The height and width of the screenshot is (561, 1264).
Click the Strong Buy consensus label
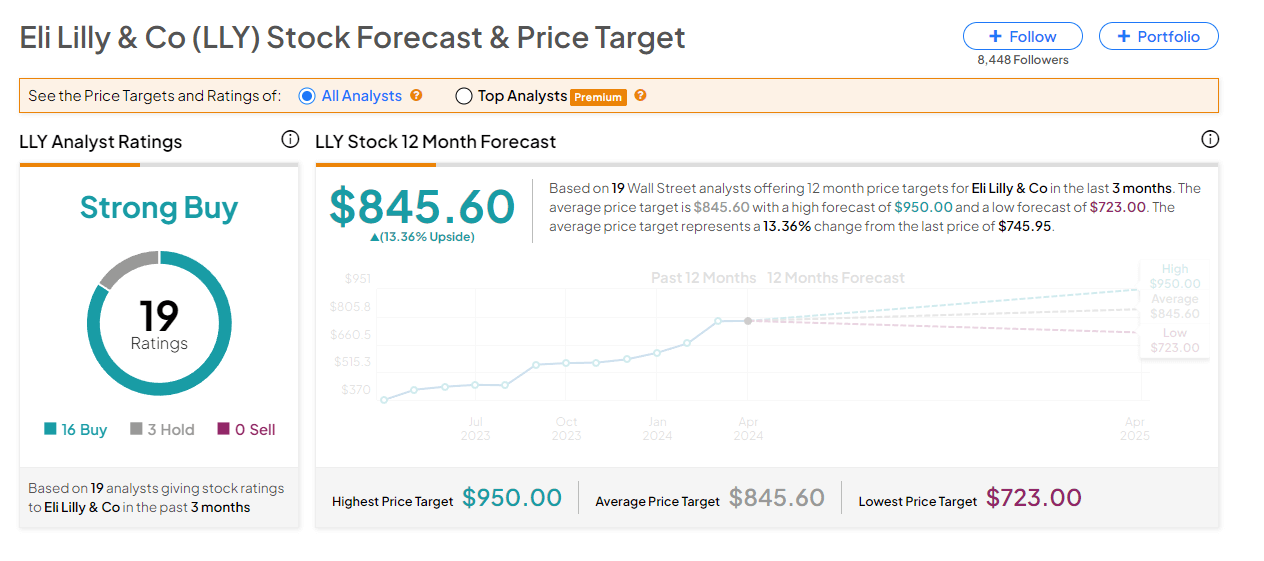click(x=159, y=208)
